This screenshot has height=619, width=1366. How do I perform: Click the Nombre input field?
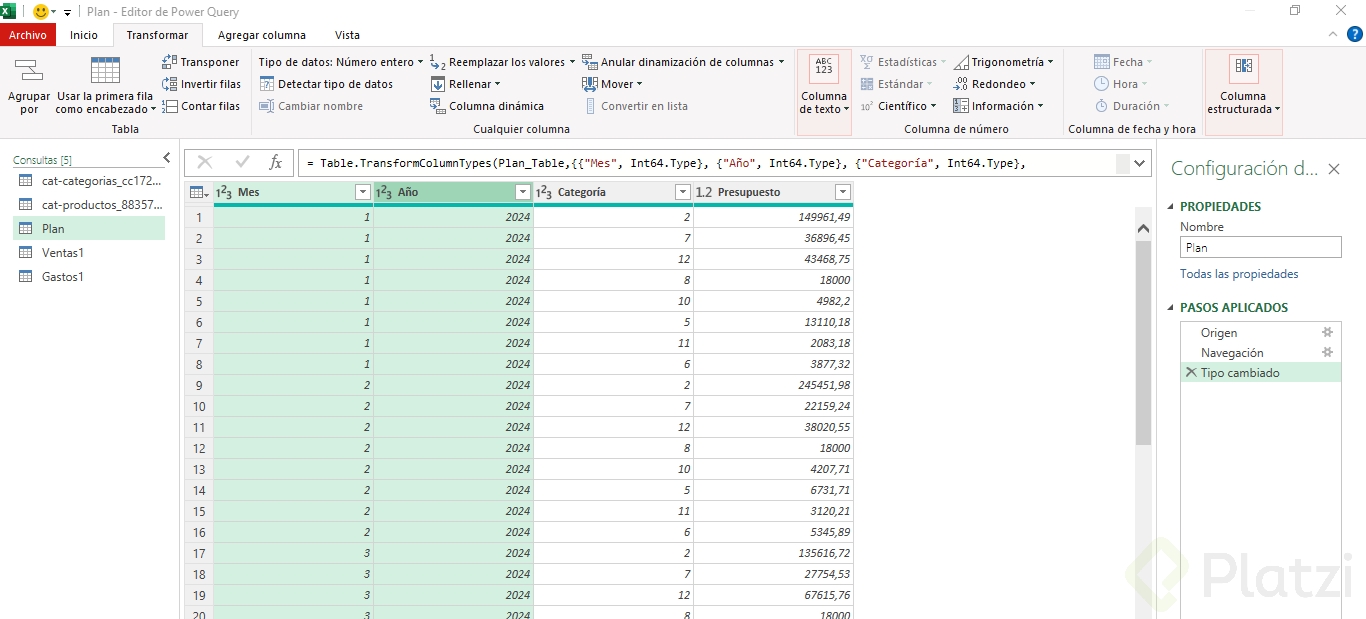1260,248
